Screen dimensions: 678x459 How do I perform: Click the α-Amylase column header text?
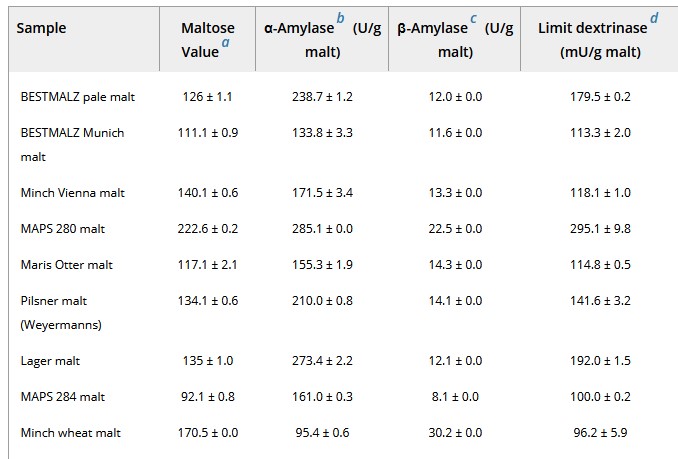[297, 29]
